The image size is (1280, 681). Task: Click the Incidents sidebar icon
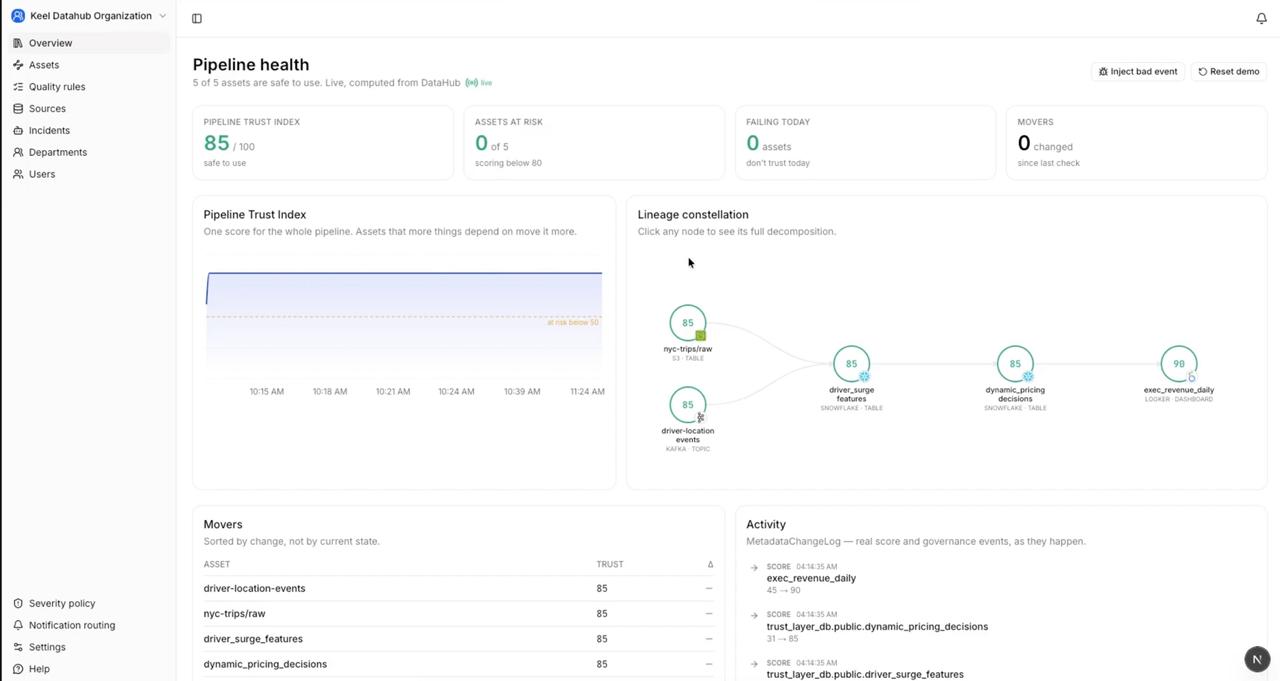pyautogui.click(x=18, y=130)
